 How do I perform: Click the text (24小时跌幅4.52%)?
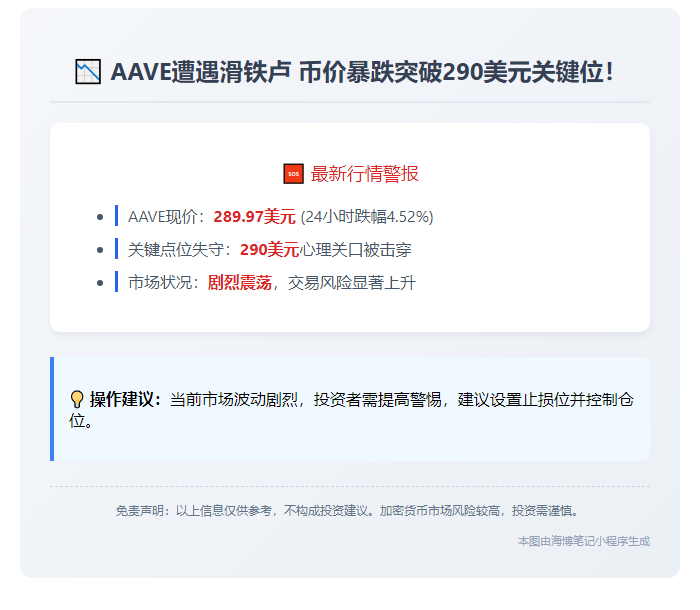coord(367,217)
